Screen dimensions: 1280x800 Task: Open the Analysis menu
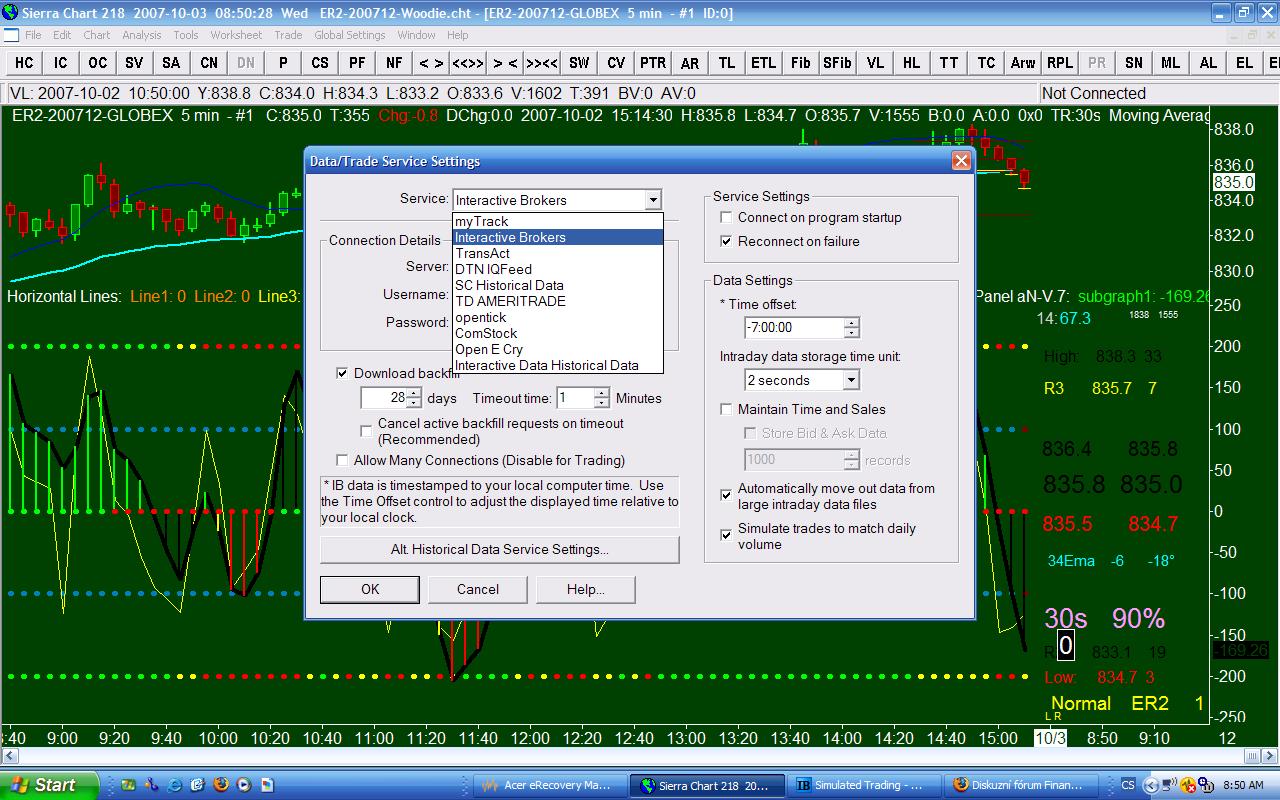pos(142,35)
